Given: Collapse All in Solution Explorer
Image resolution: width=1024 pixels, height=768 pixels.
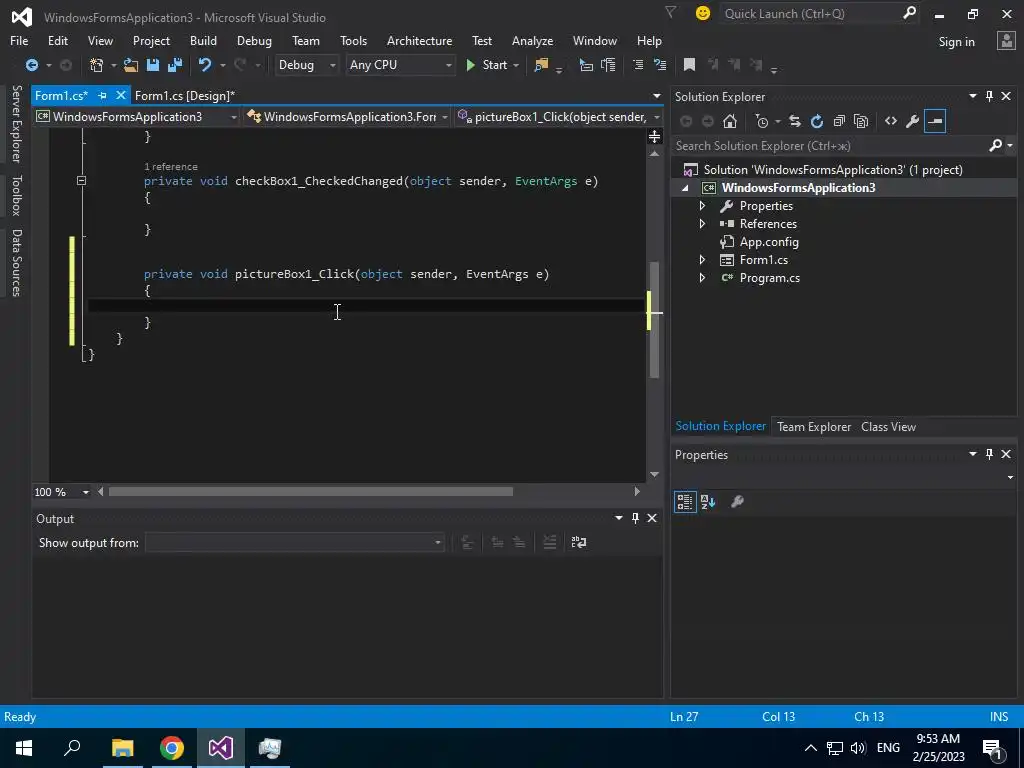Looking at the screenshot, I should click(x=839, y=121).
